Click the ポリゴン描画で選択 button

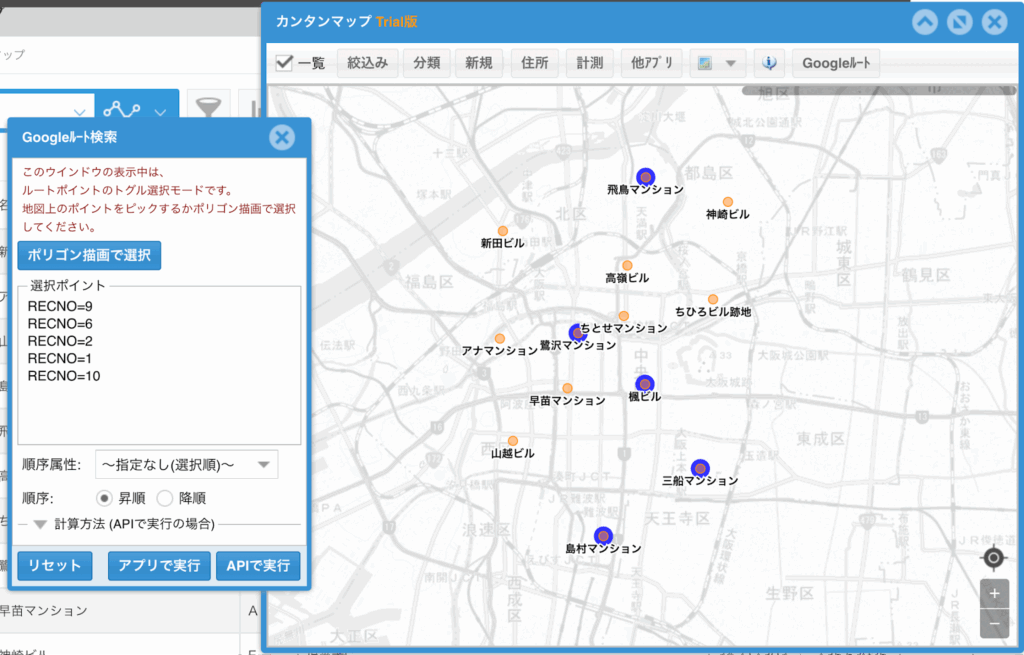point(89,255)
